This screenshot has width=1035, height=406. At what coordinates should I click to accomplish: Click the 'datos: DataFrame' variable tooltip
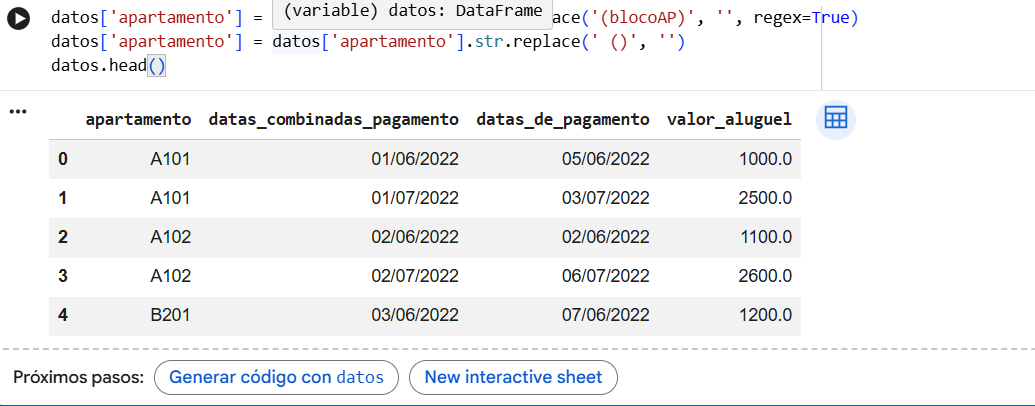tap(413, 13)
